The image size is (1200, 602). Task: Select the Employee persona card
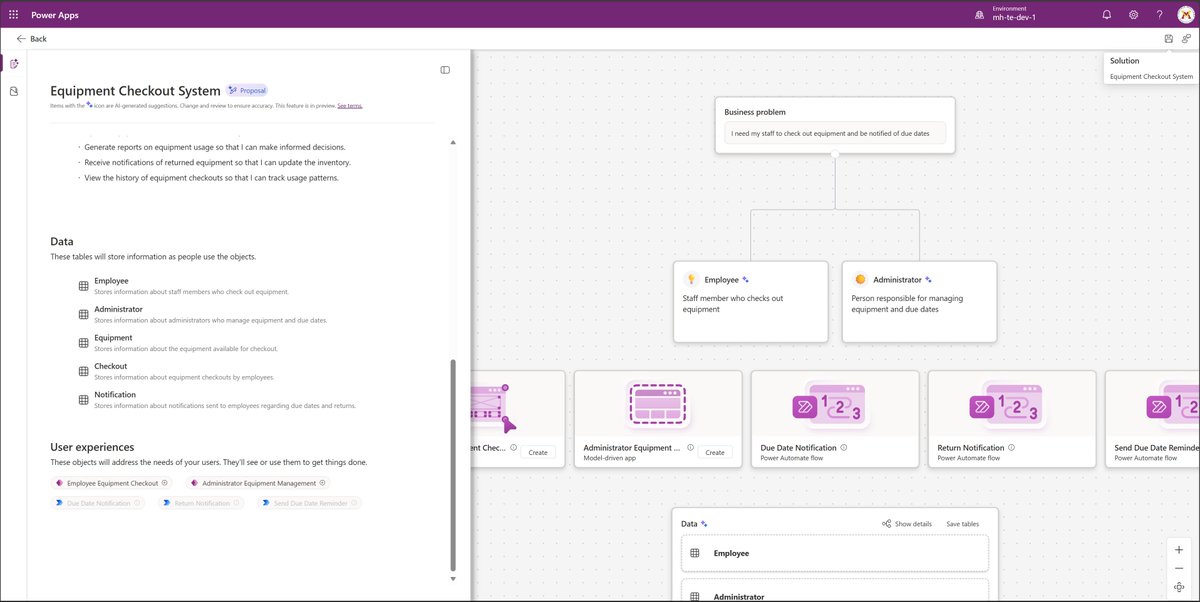point(751,302)
